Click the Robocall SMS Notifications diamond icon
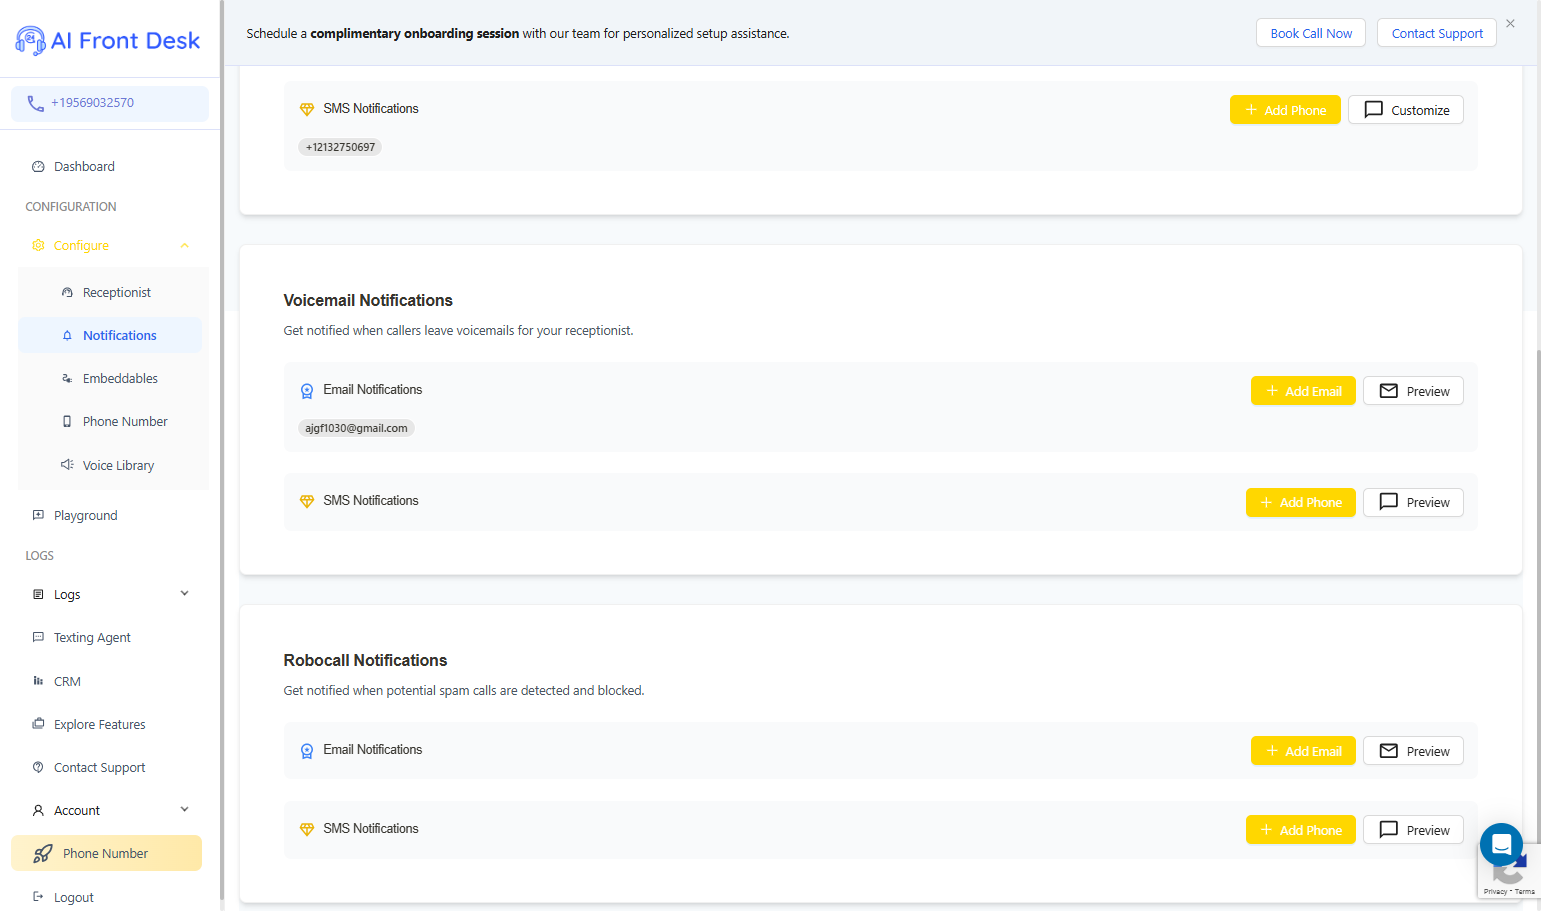Viewport: 1541px width, 911px height. [307, 829]
